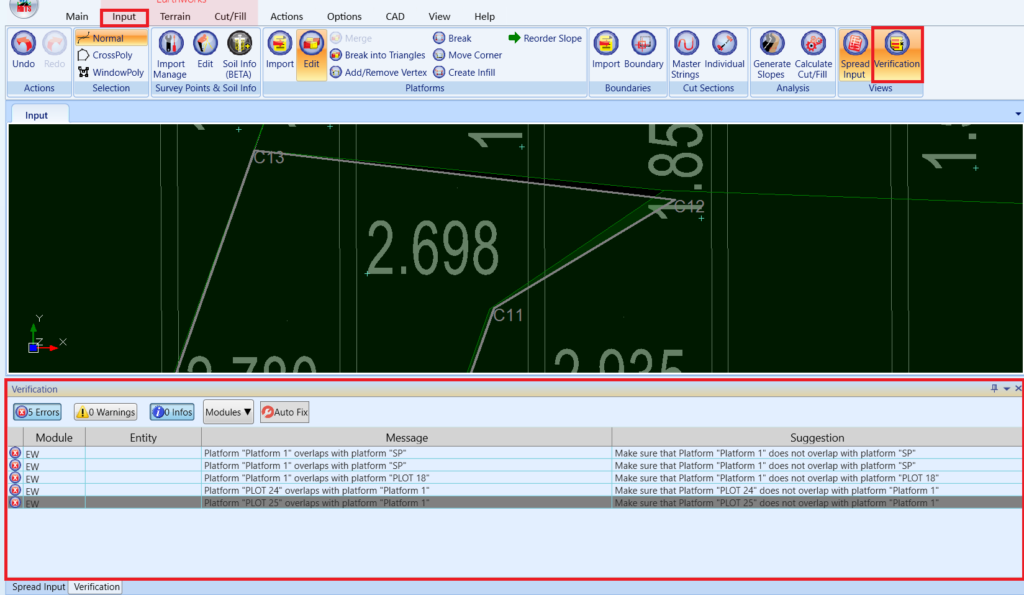Click the Entity column header
The image size is (1024, 595).
[143, 438]
